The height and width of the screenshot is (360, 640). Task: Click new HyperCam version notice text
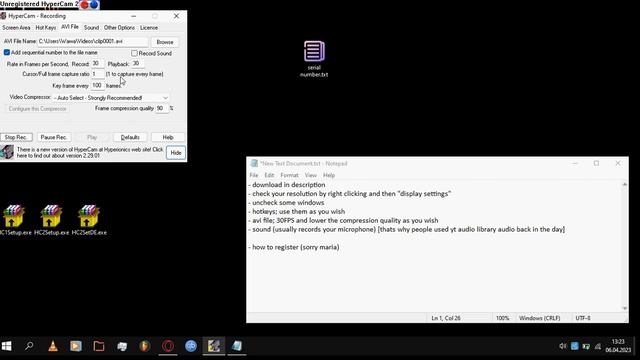pyautogui.click(x=90, y=152)
